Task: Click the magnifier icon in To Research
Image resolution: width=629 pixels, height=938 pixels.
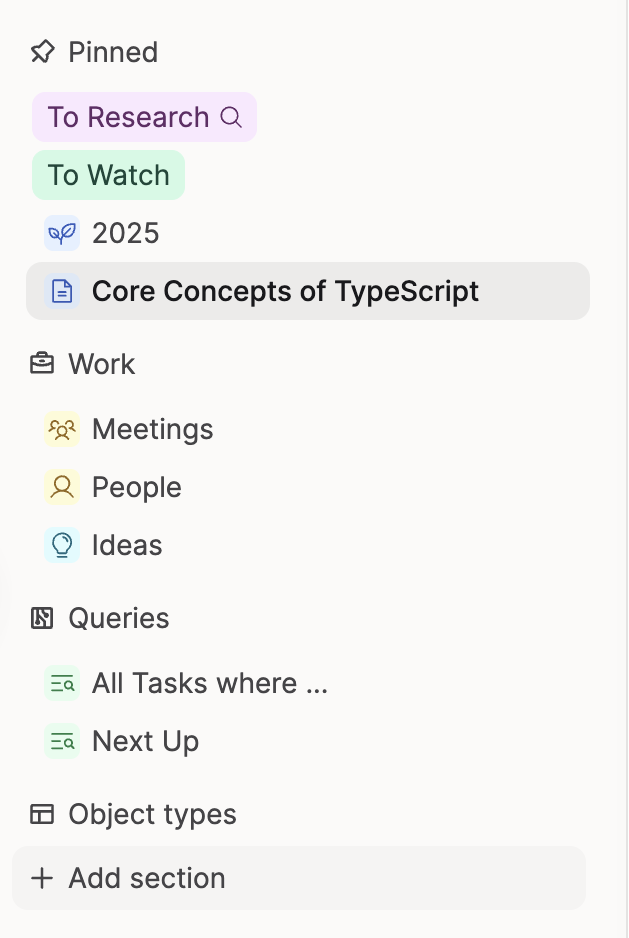Action: pos(231,117)
